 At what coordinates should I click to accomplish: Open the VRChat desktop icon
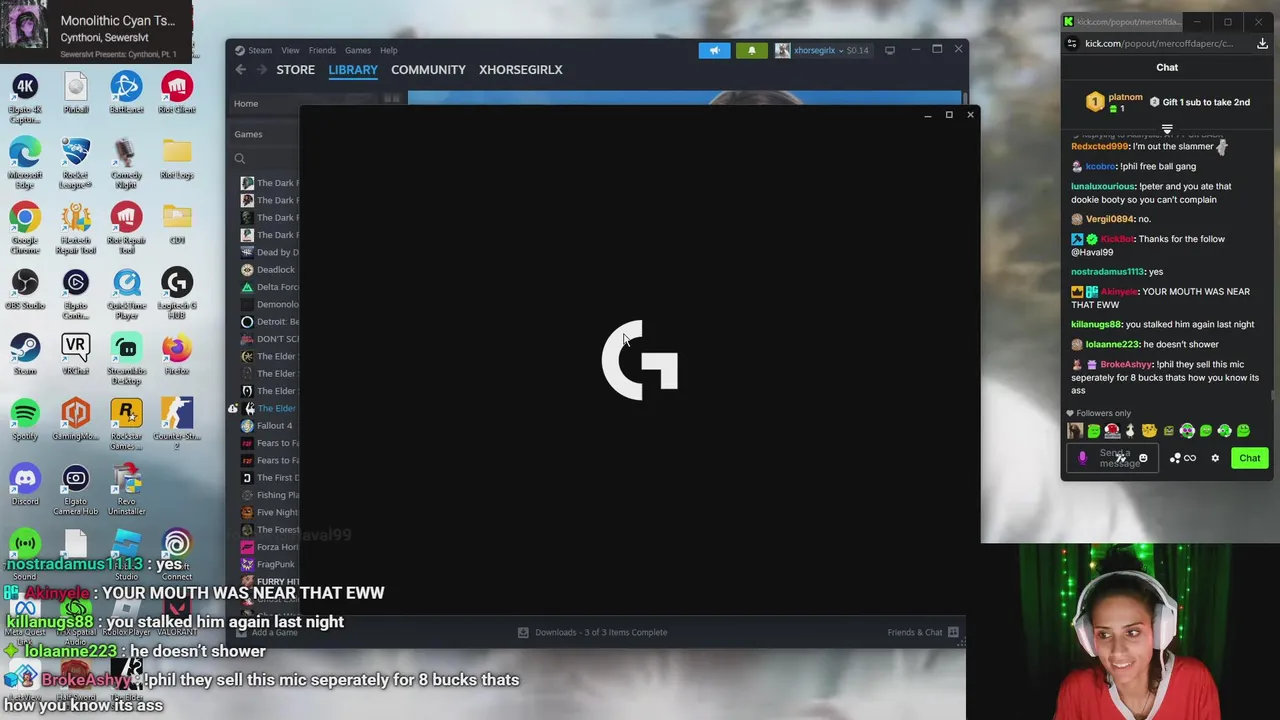pos(76,354)
